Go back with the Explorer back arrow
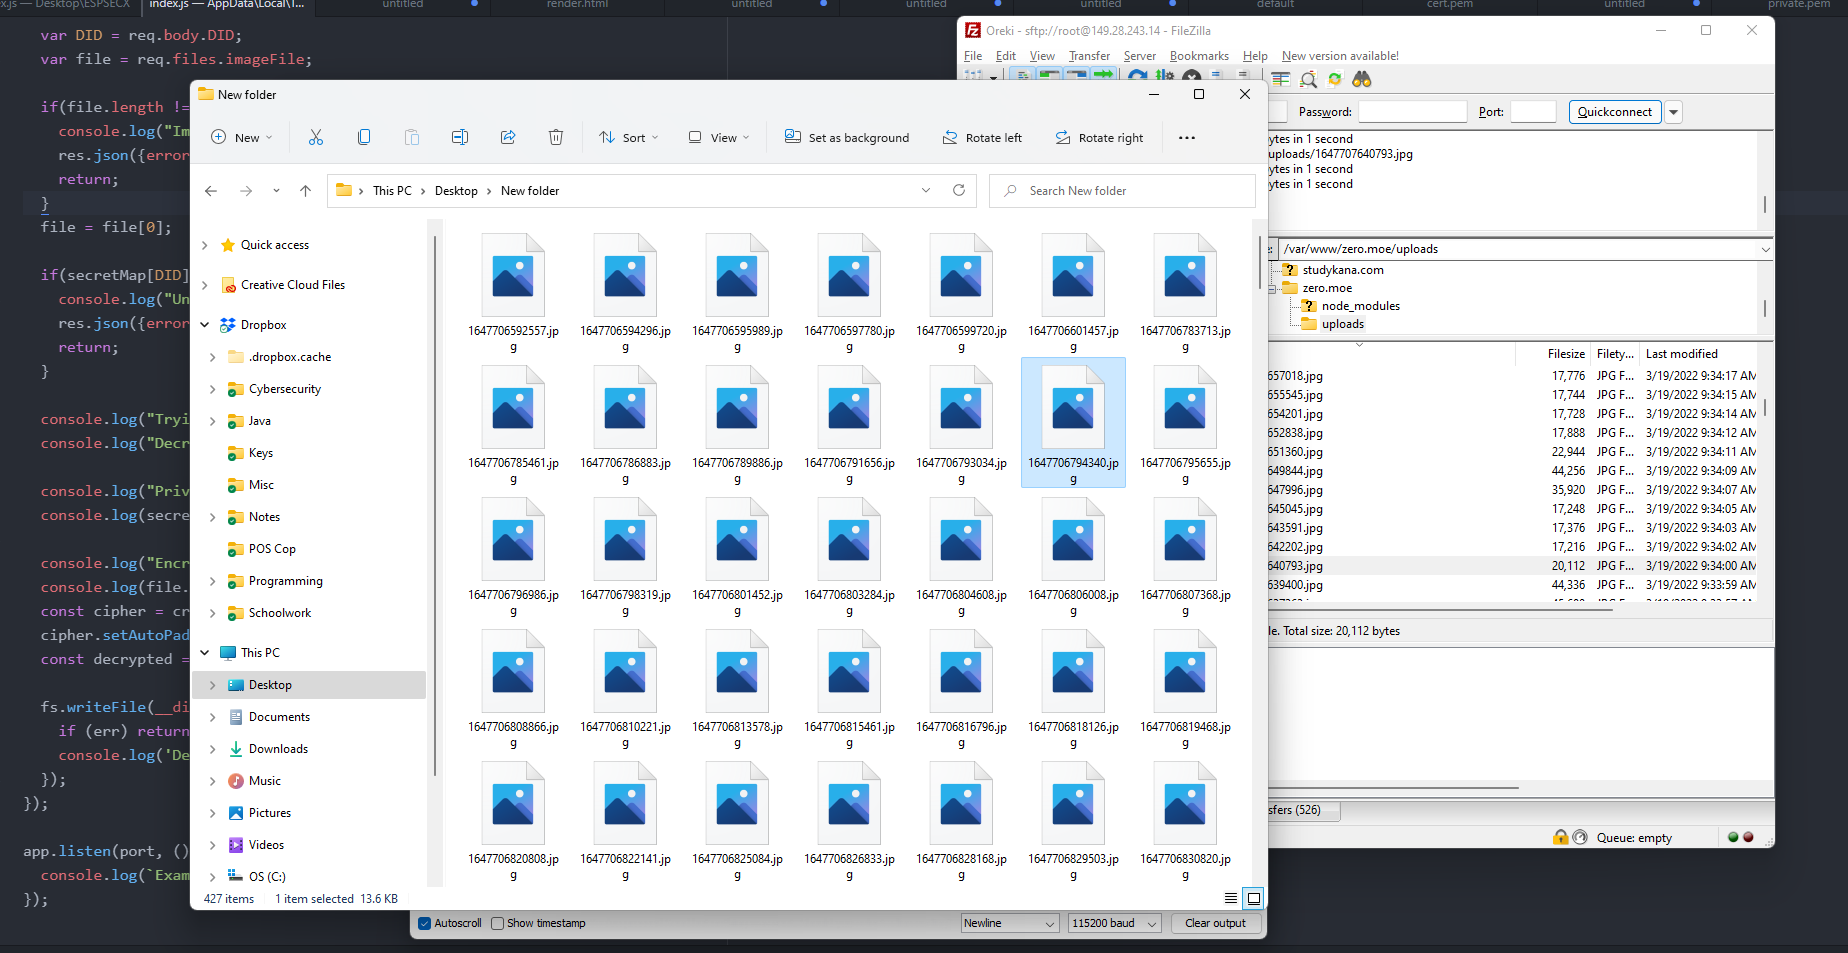Screen dimensions: 1848x953 [x=211, y=191]
